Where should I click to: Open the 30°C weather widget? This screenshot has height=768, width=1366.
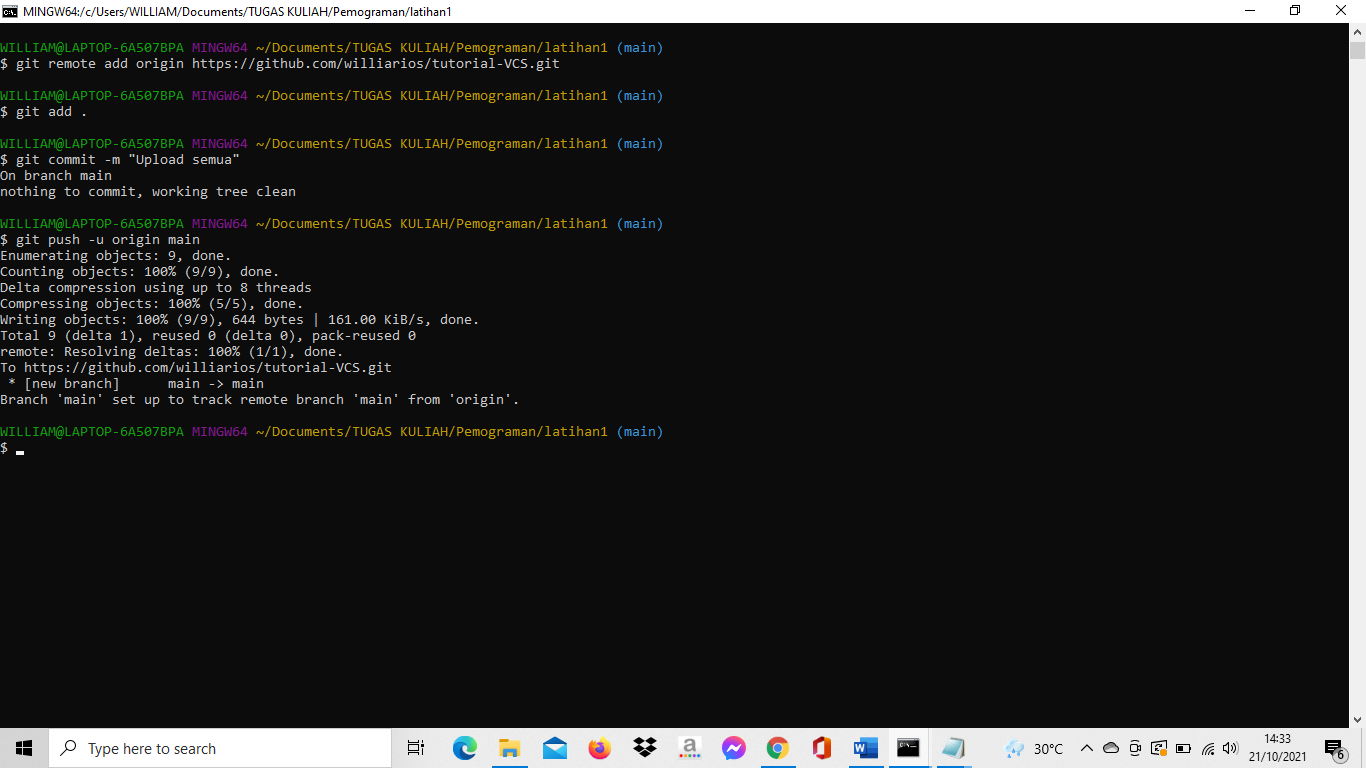point(1034,748)
